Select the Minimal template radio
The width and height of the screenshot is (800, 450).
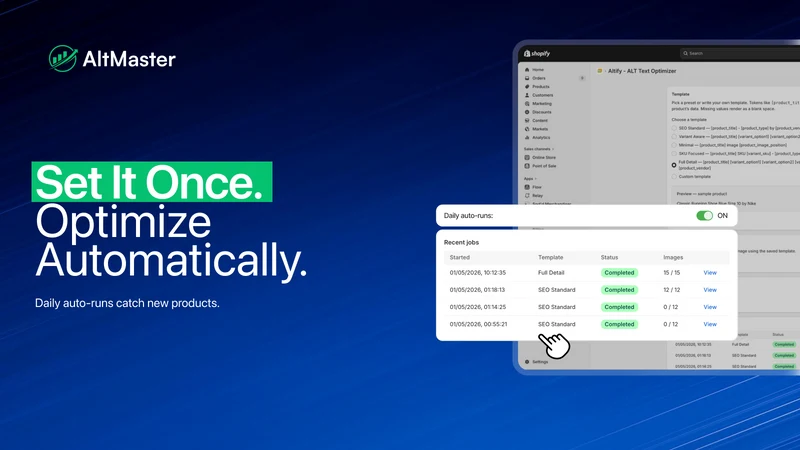click(x=674, y=145)
